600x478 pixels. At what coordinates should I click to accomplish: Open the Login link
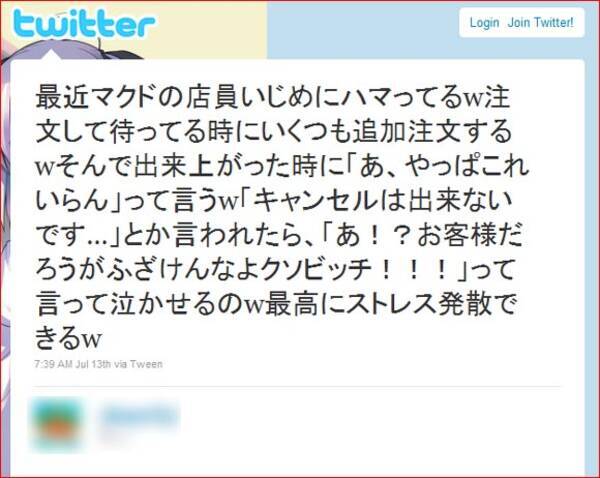(484, 23)
